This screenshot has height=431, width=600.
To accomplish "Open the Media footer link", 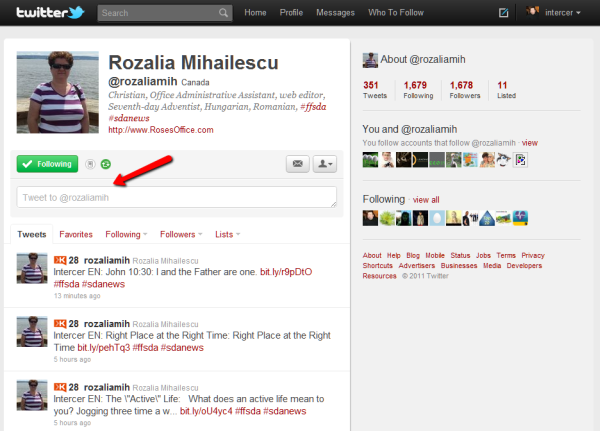I will 492,266.
